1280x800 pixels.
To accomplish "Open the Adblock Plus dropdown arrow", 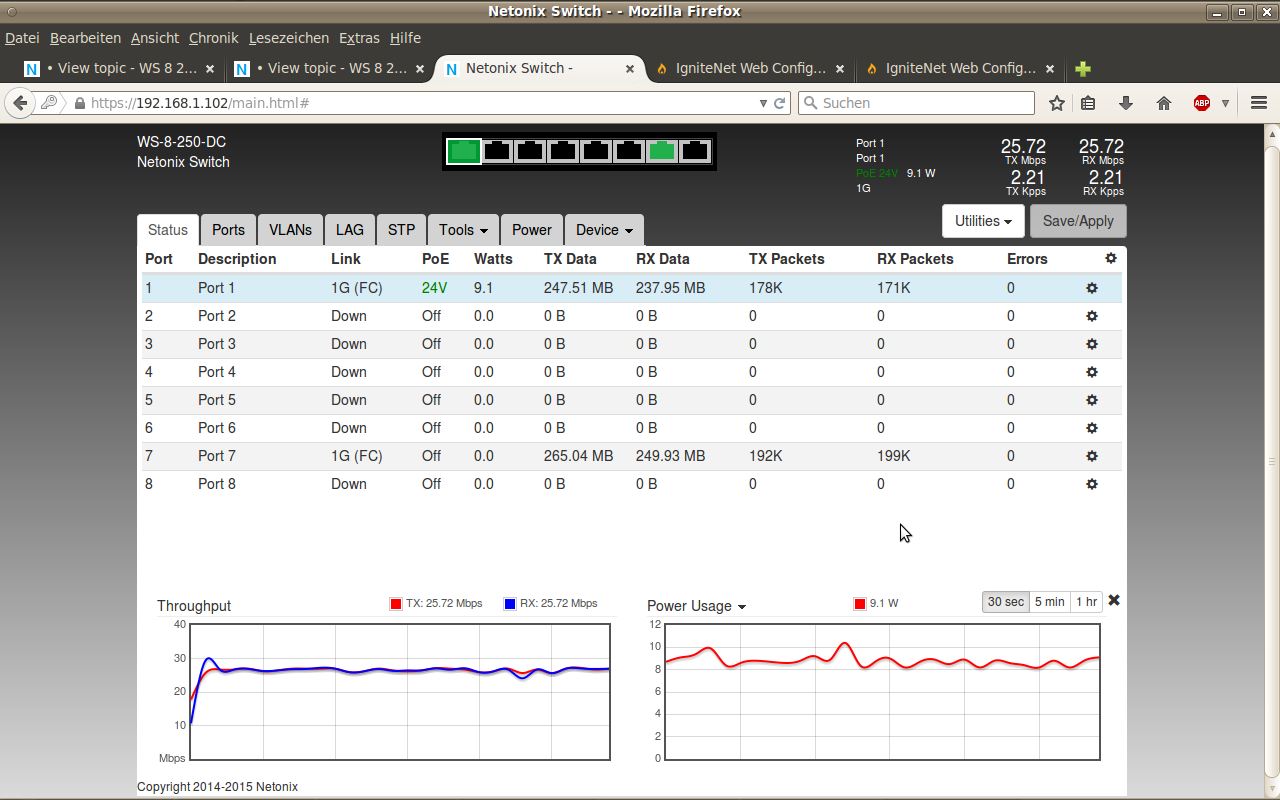I will coord(1225,103).
